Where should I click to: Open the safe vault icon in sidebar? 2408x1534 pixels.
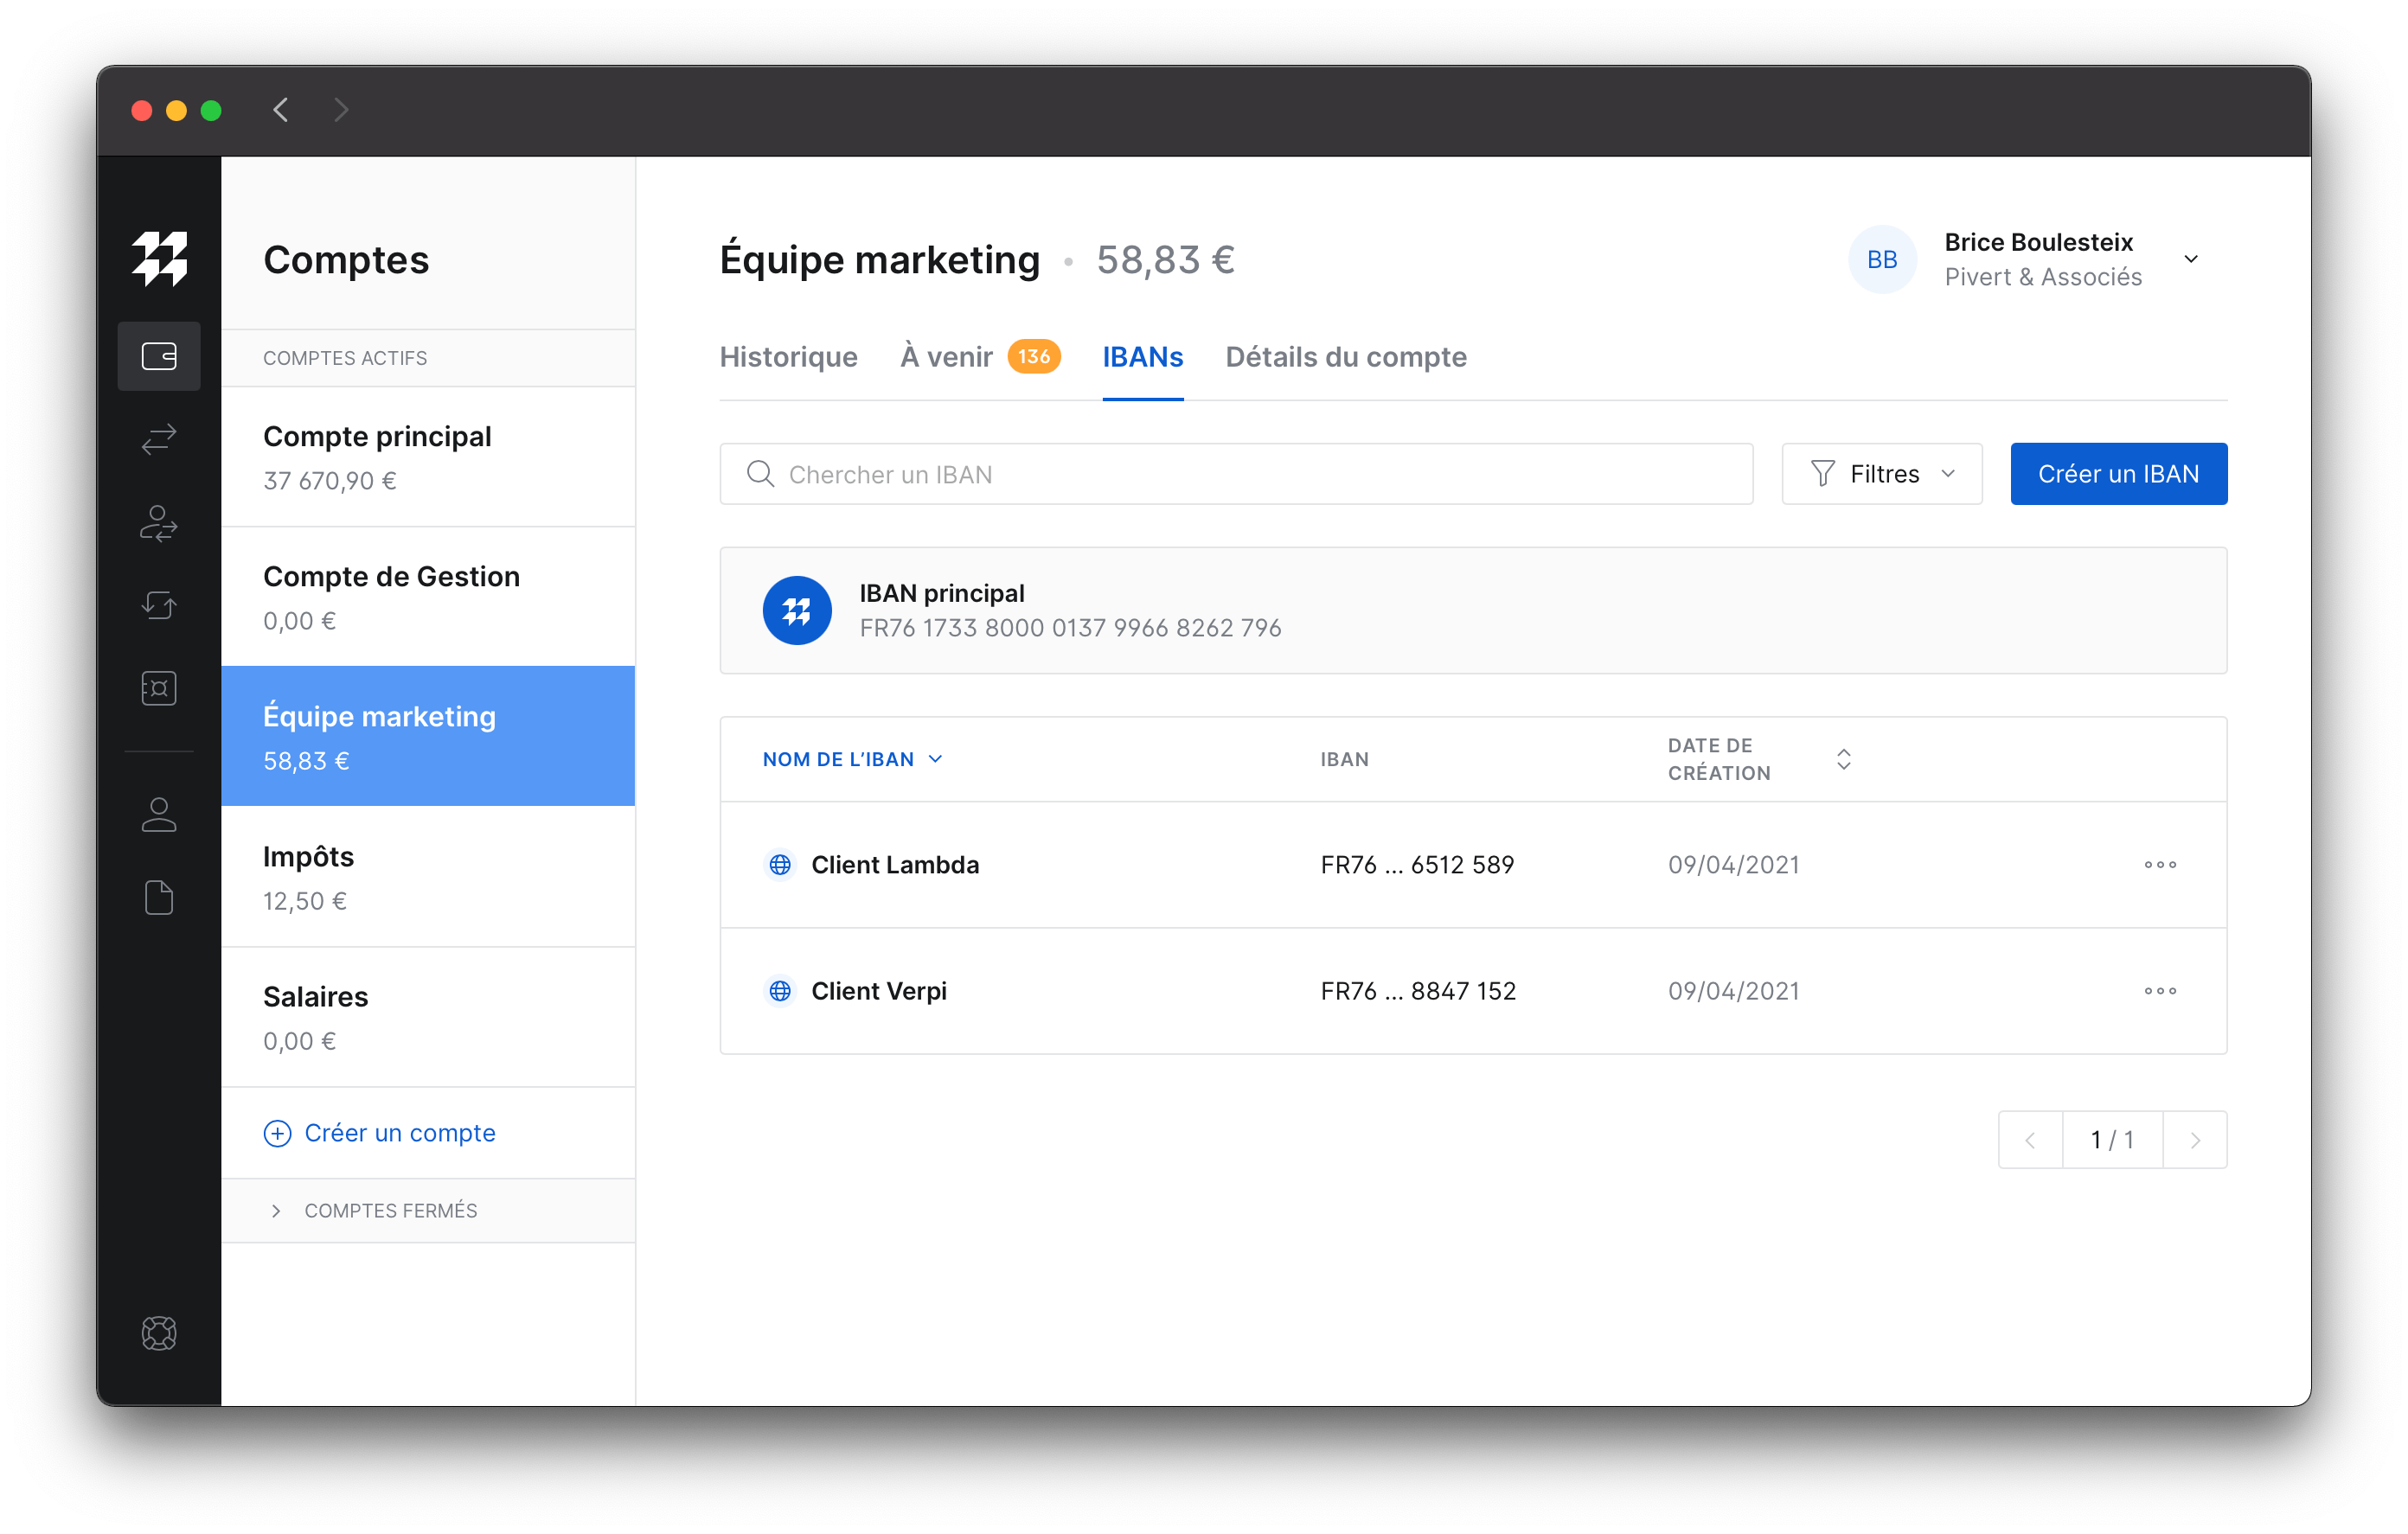(159, 688)
